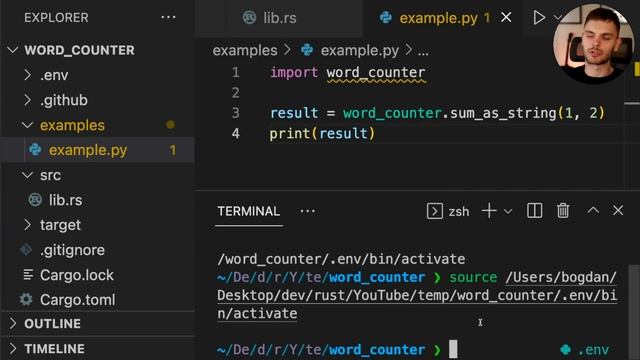Screen dimensions: 640x360
Task: Click the .env indicator in terminal prompt
Action: 584,350
